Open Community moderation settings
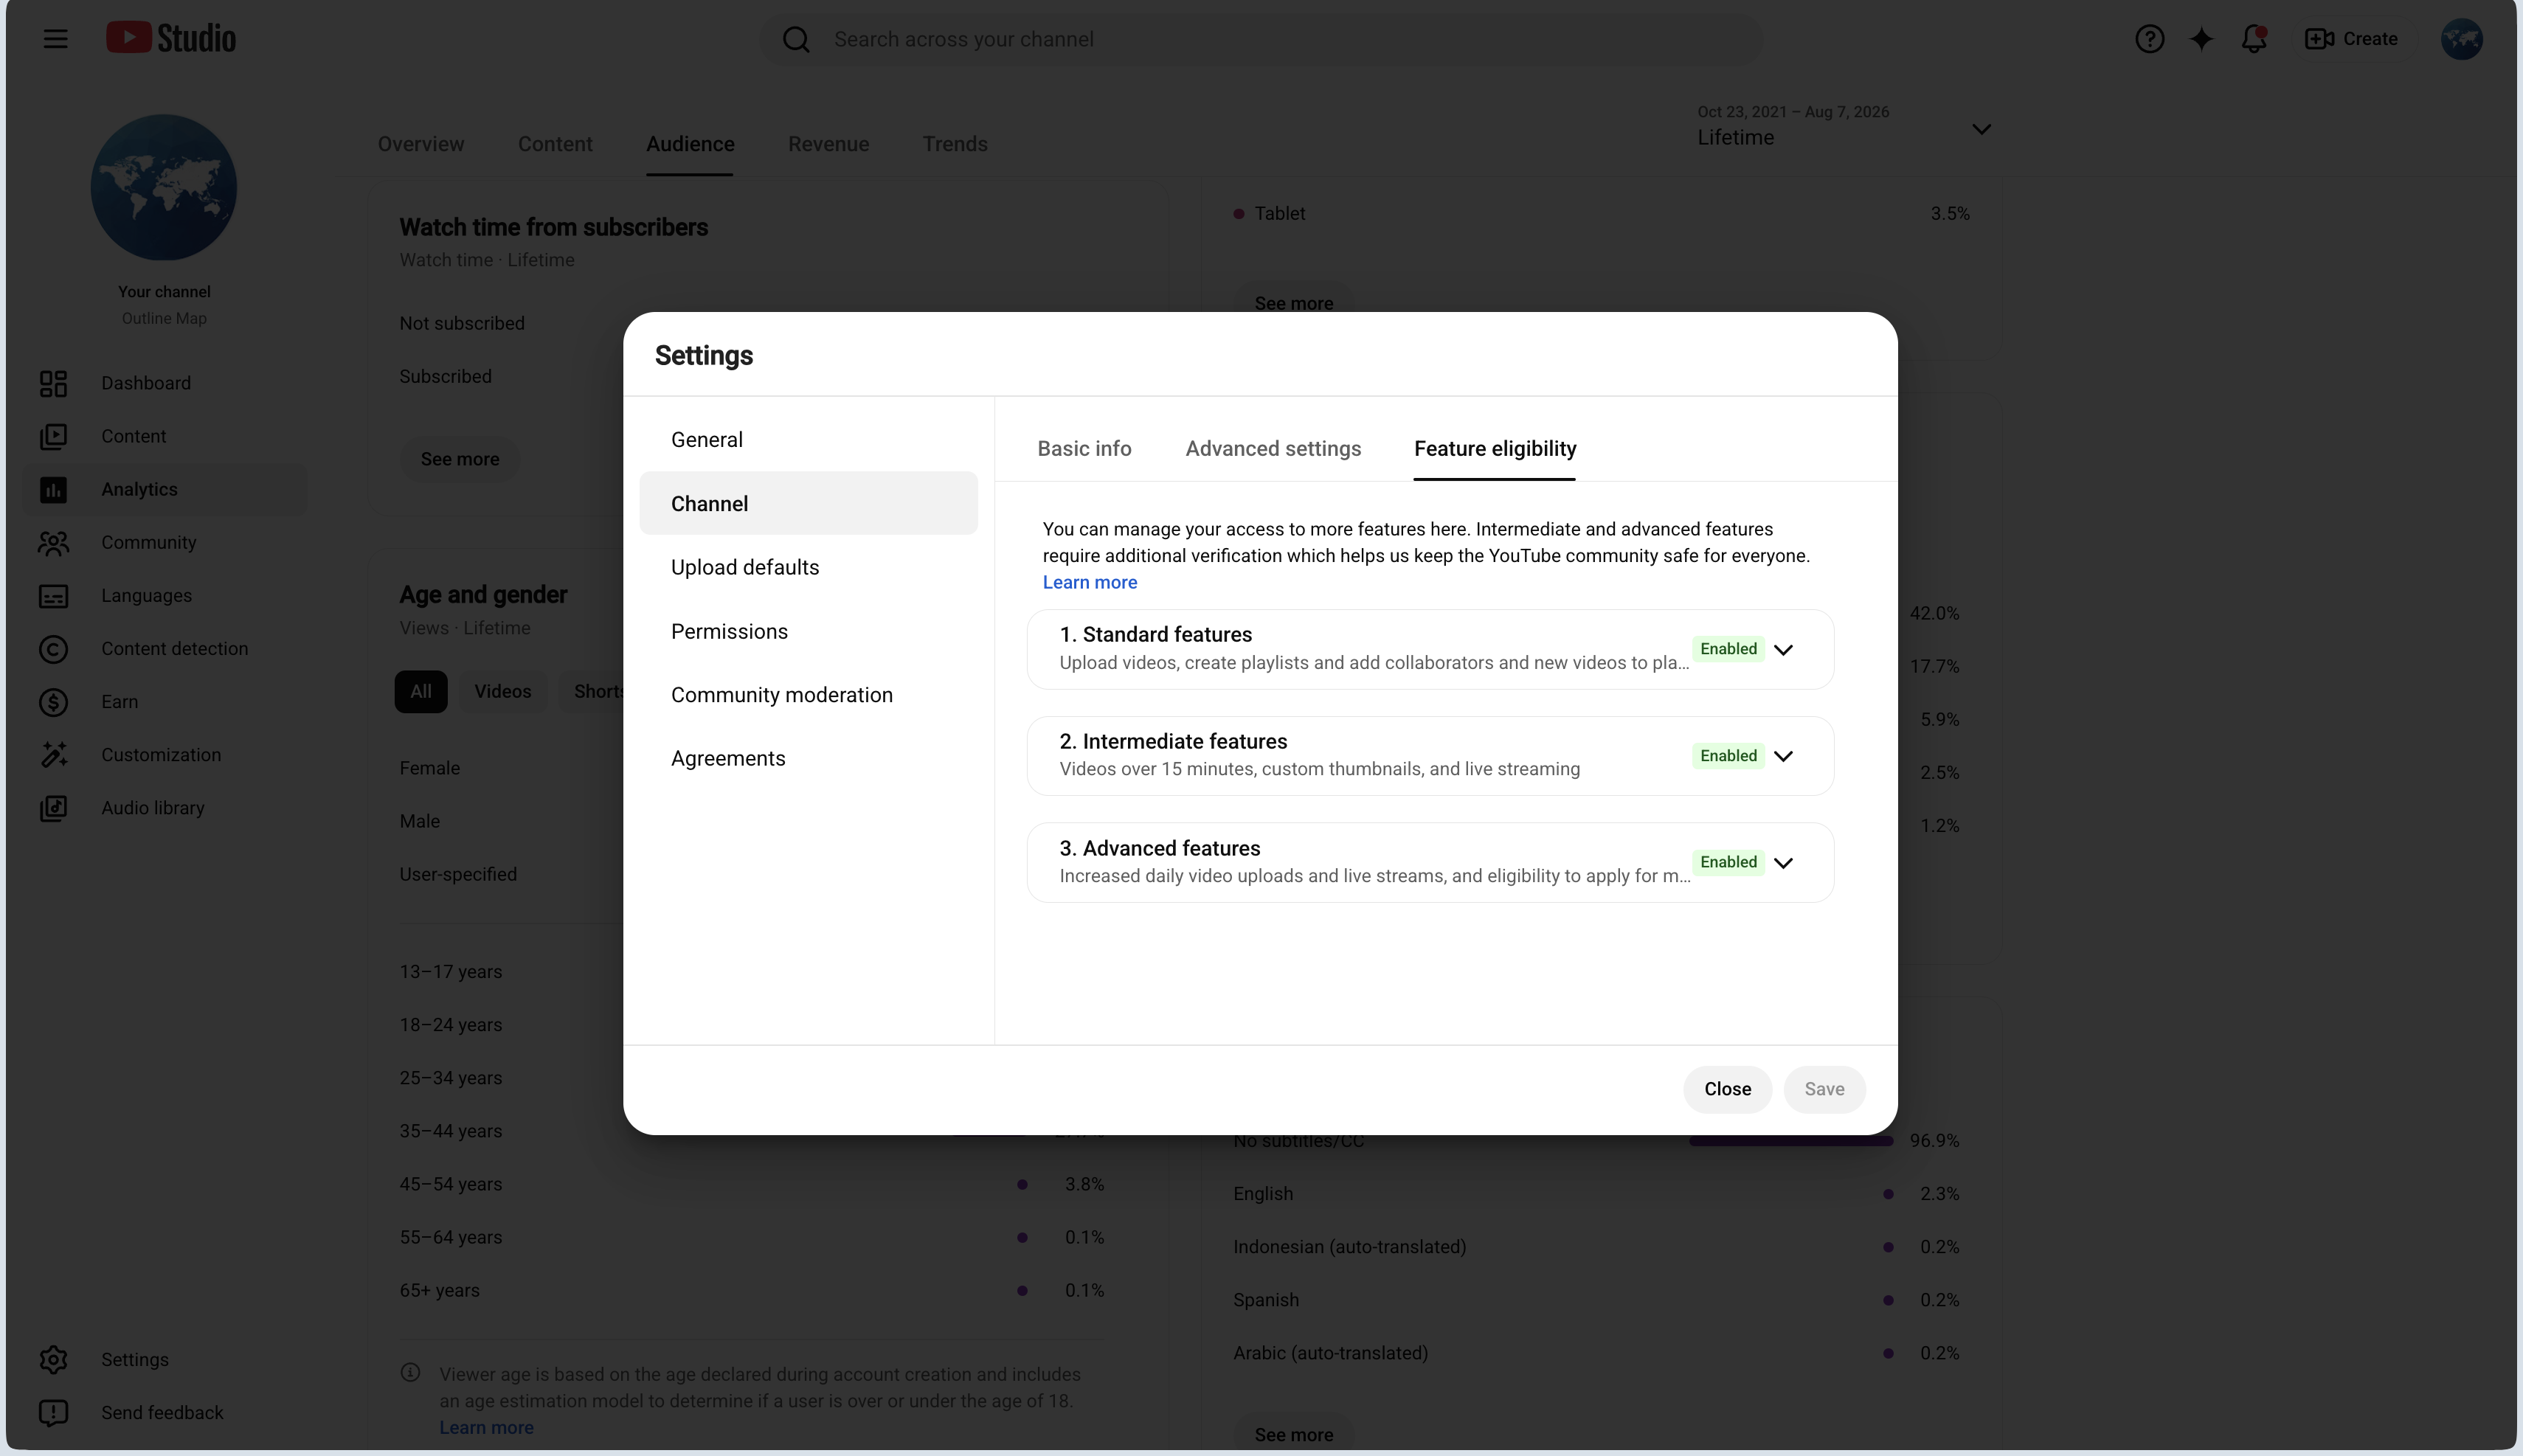 click(x=808, y=695)
